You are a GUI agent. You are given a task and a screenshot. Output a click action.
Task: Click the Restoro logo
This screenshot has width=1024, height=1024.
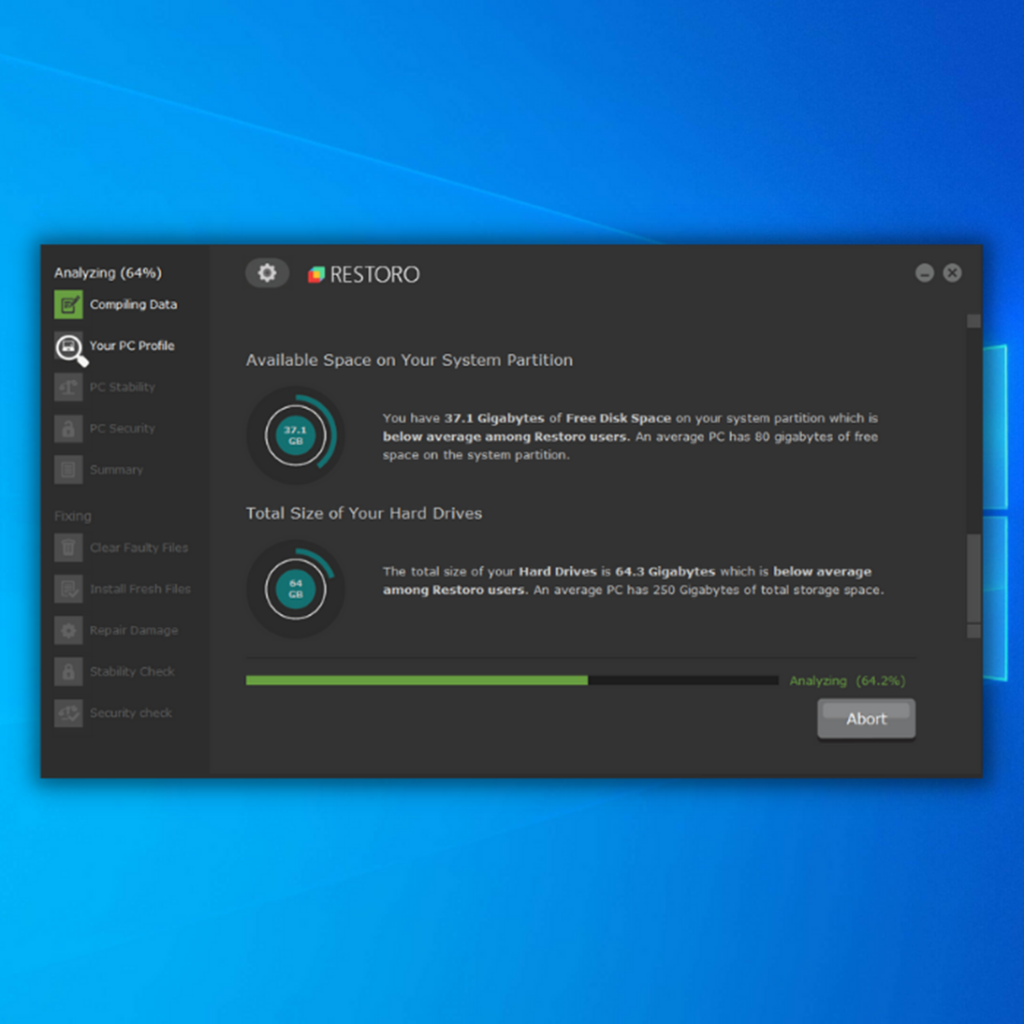[364, 274]
